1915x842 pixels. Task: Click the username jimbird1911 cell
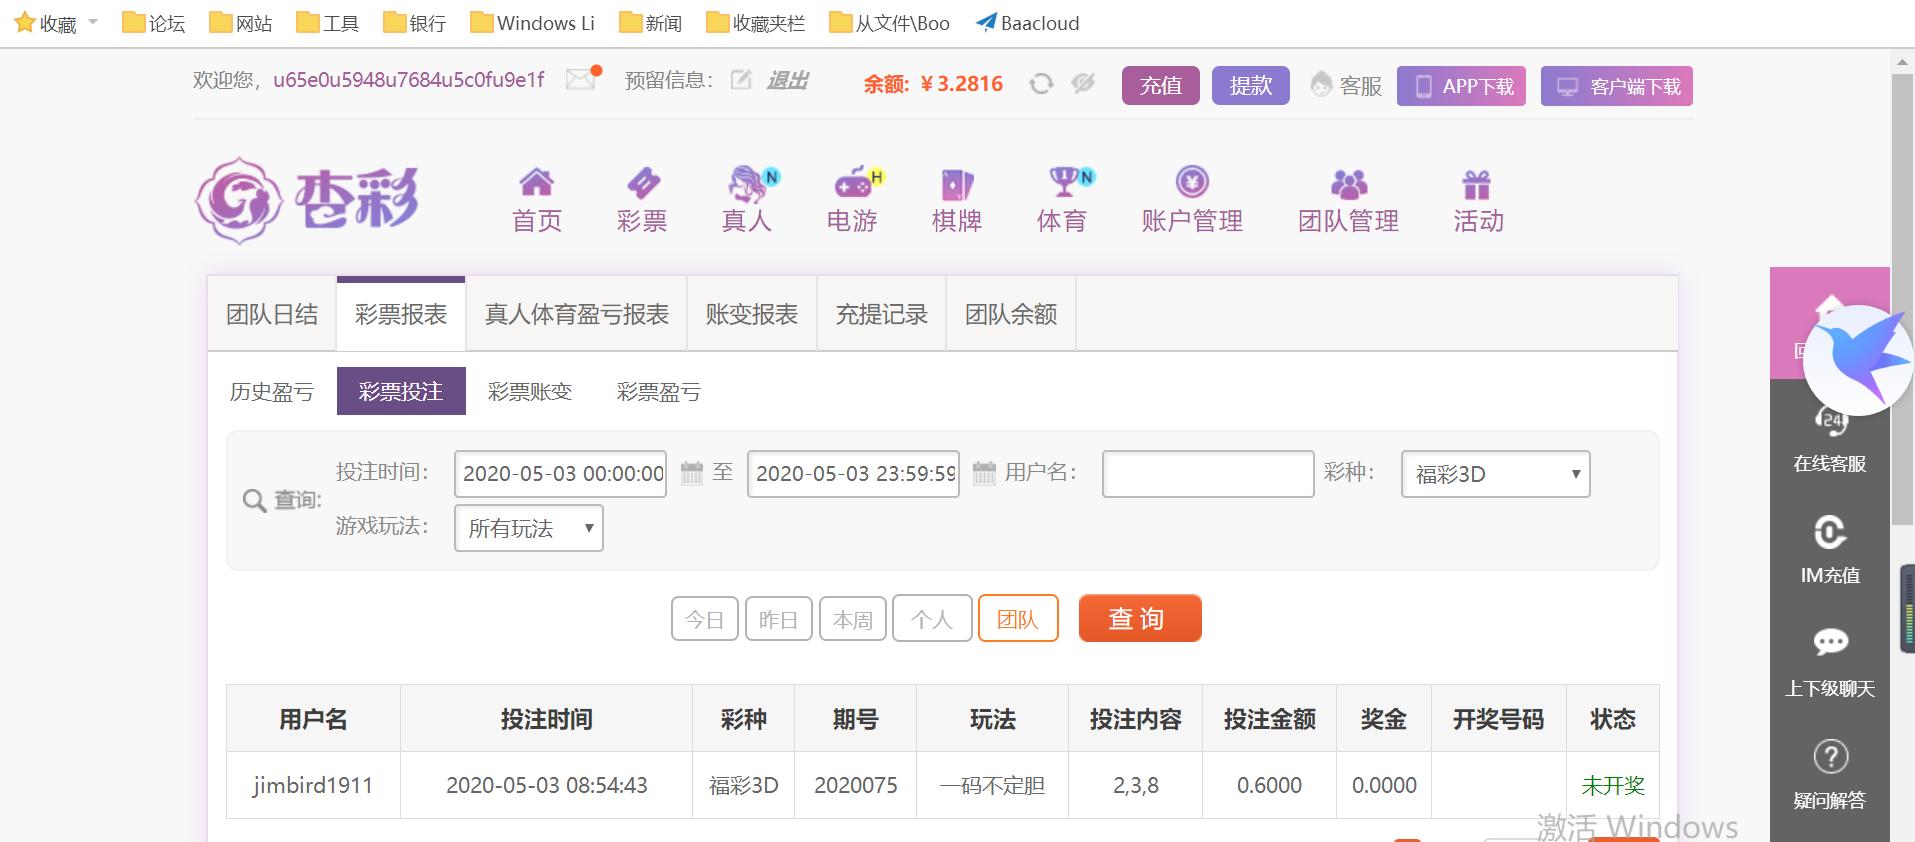coord(313,785)
